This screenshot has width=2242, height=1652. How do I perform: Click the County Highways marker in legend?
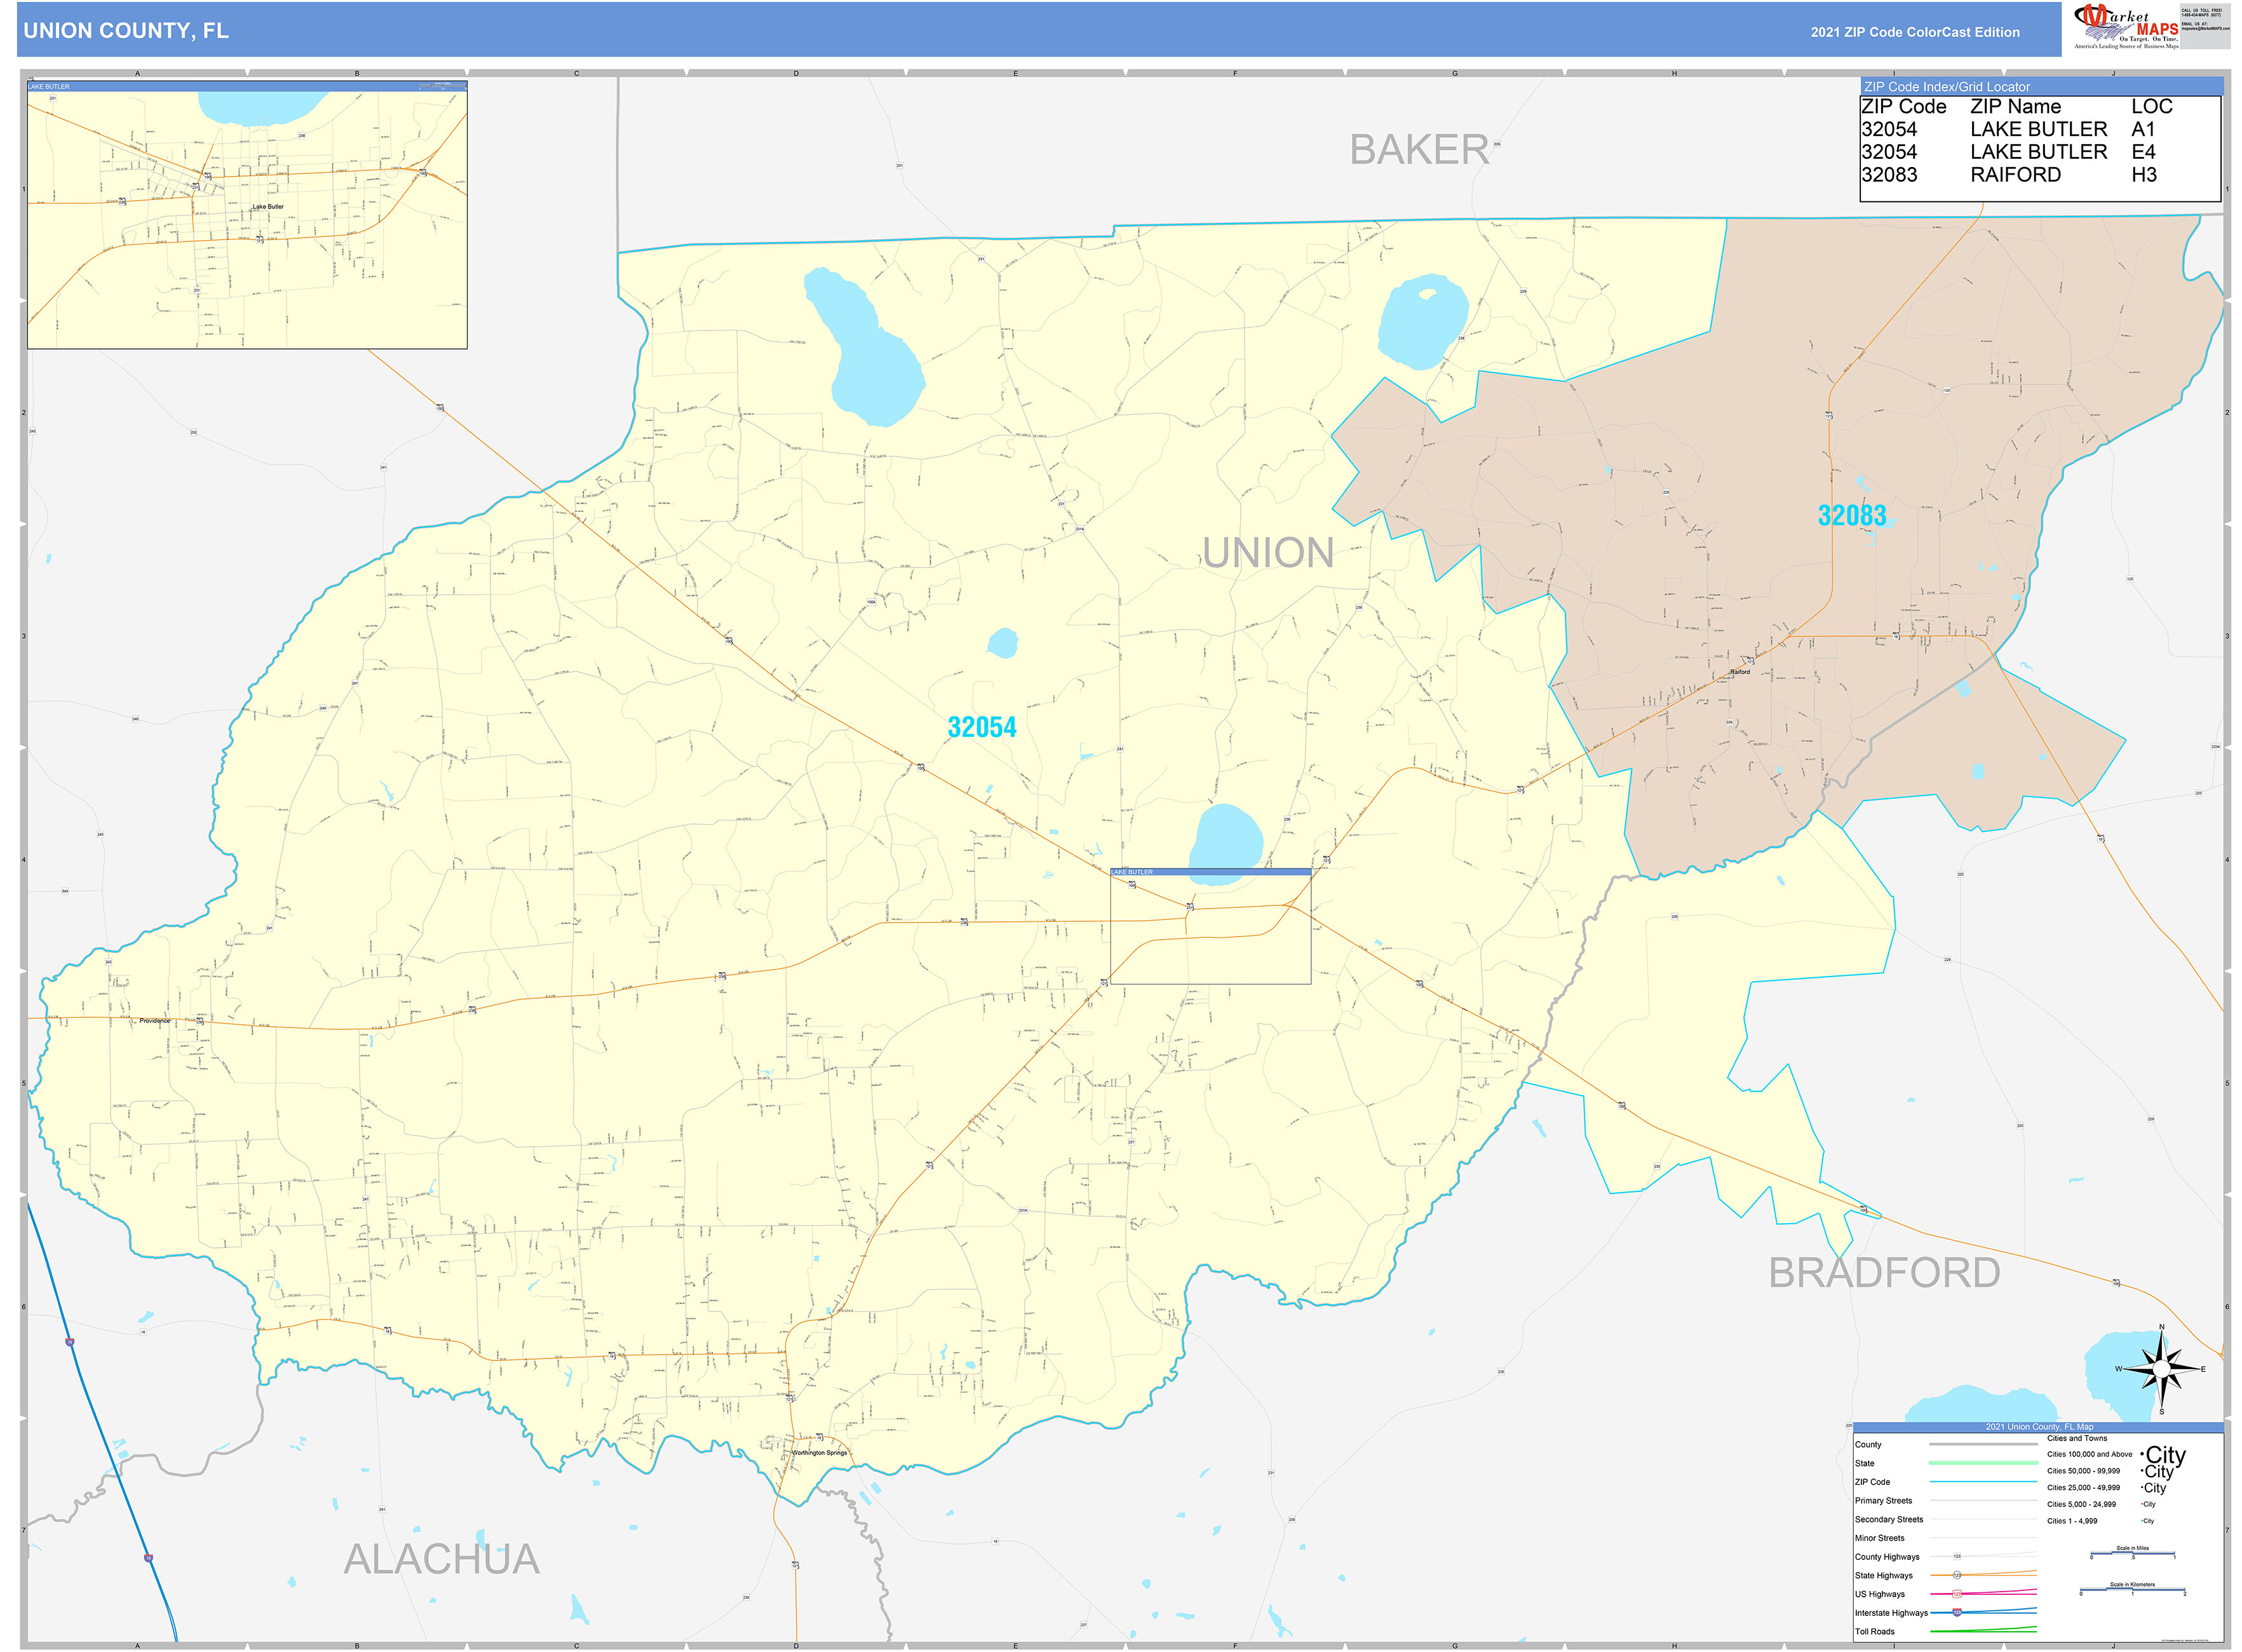tap(1957, 1557)
